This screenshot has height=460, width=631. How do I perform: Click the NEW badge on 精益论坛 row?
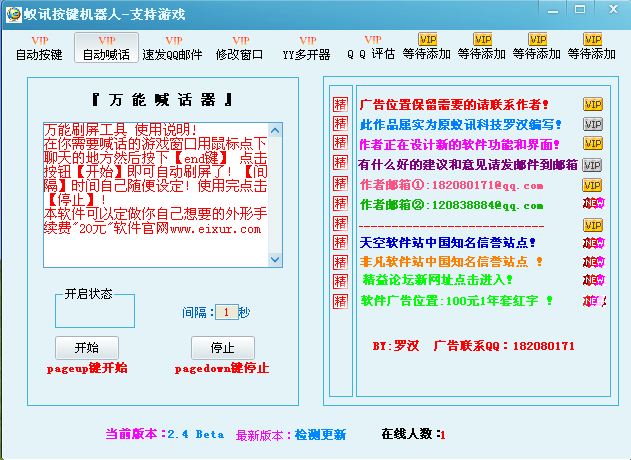click(594, 280)
